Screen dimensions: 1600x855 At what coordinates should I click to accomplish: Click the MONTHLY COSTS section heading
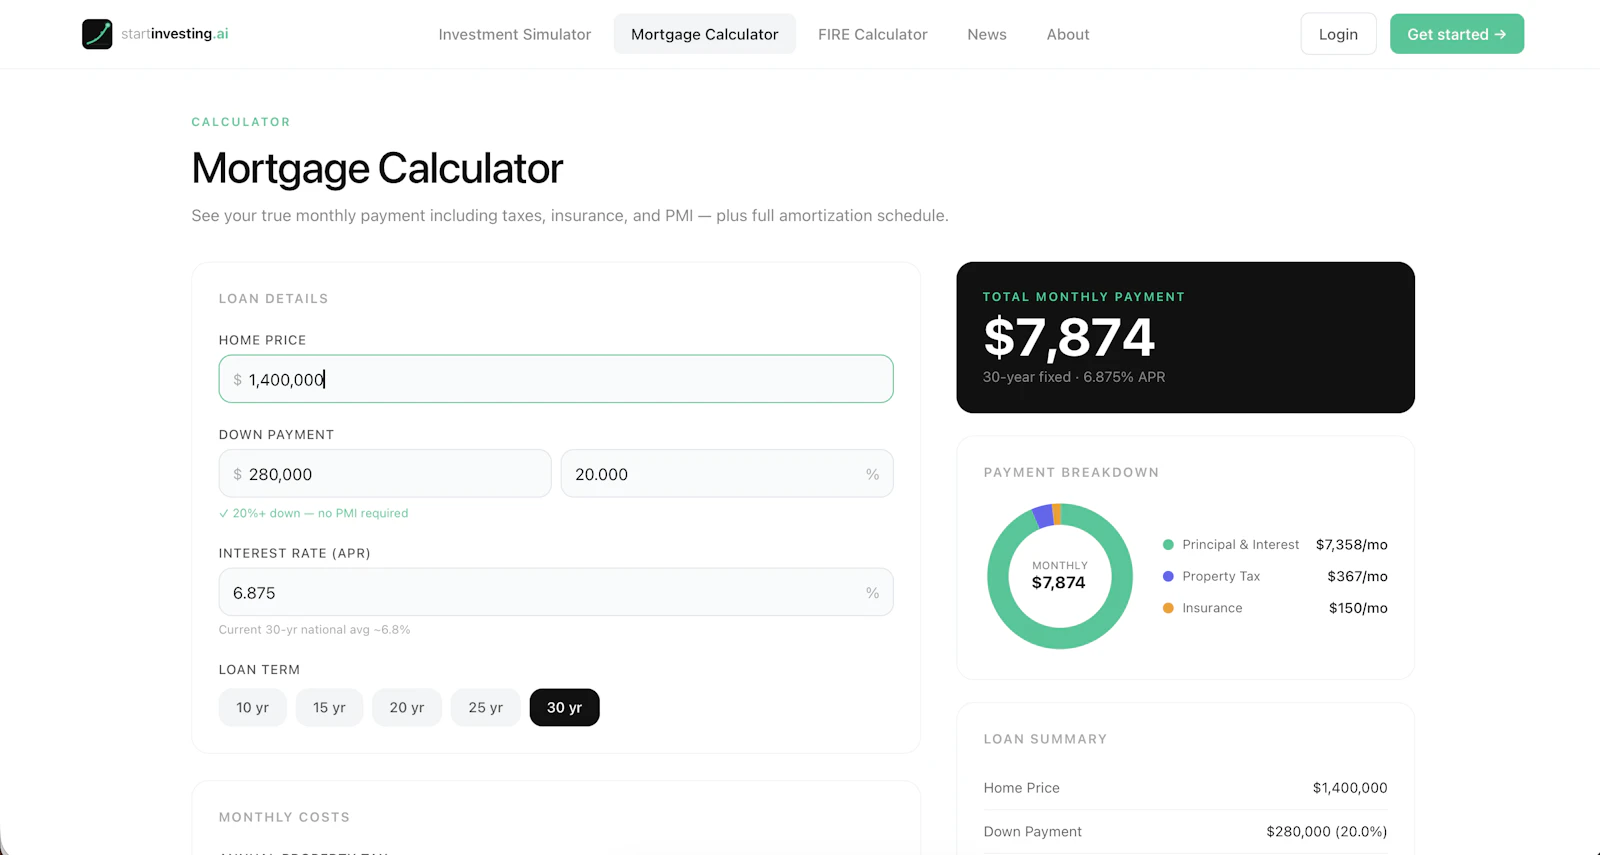click(284, 817)
